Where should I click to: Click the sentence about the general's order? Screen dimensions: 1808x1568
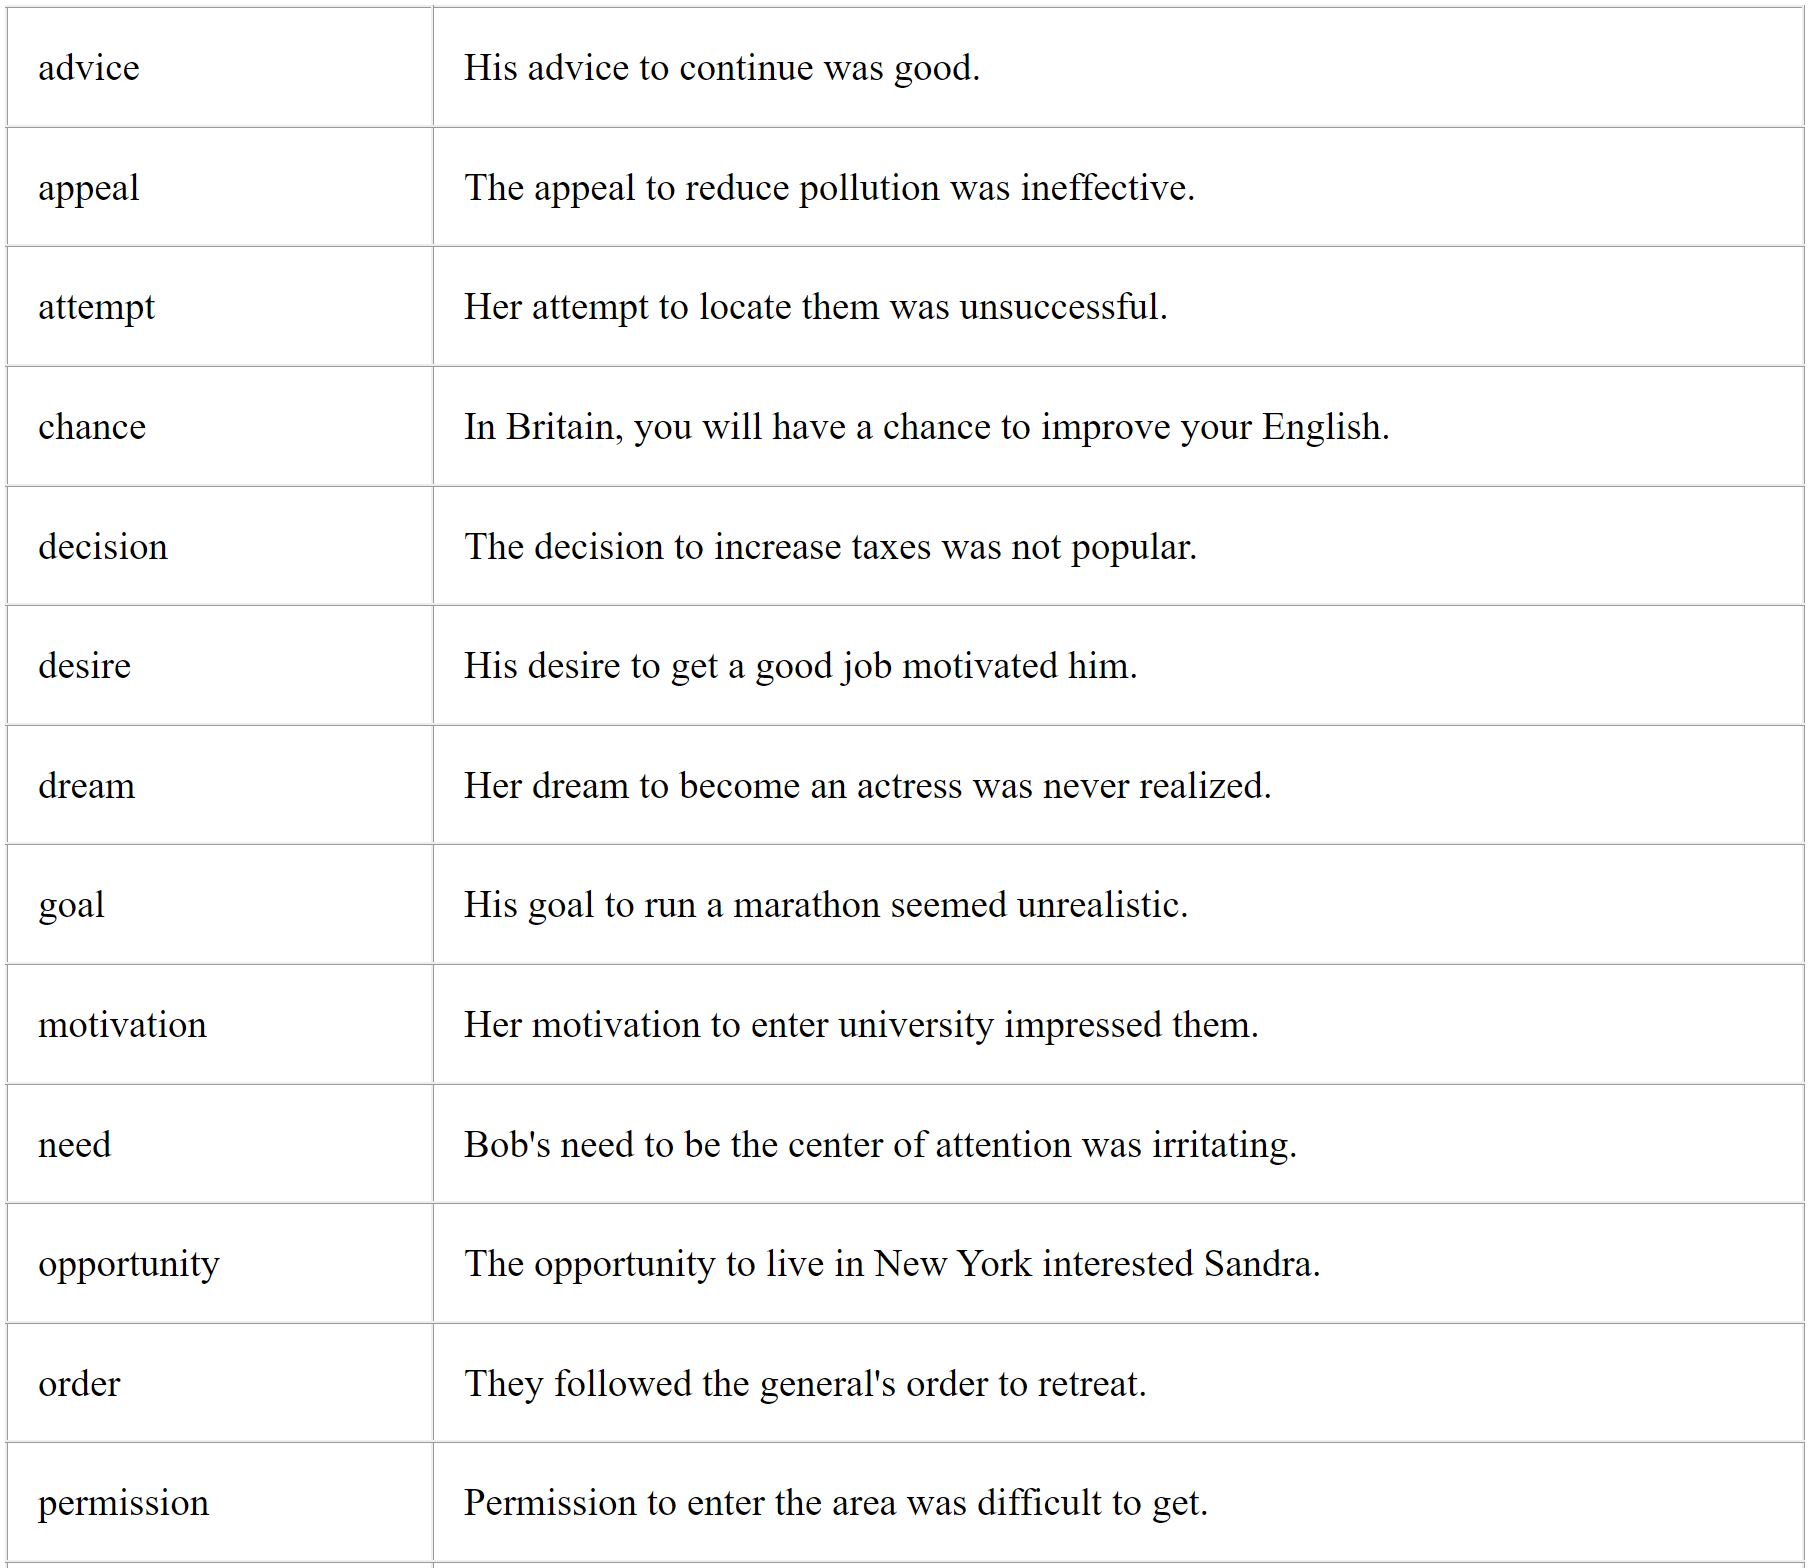(x=805, y=1384)
